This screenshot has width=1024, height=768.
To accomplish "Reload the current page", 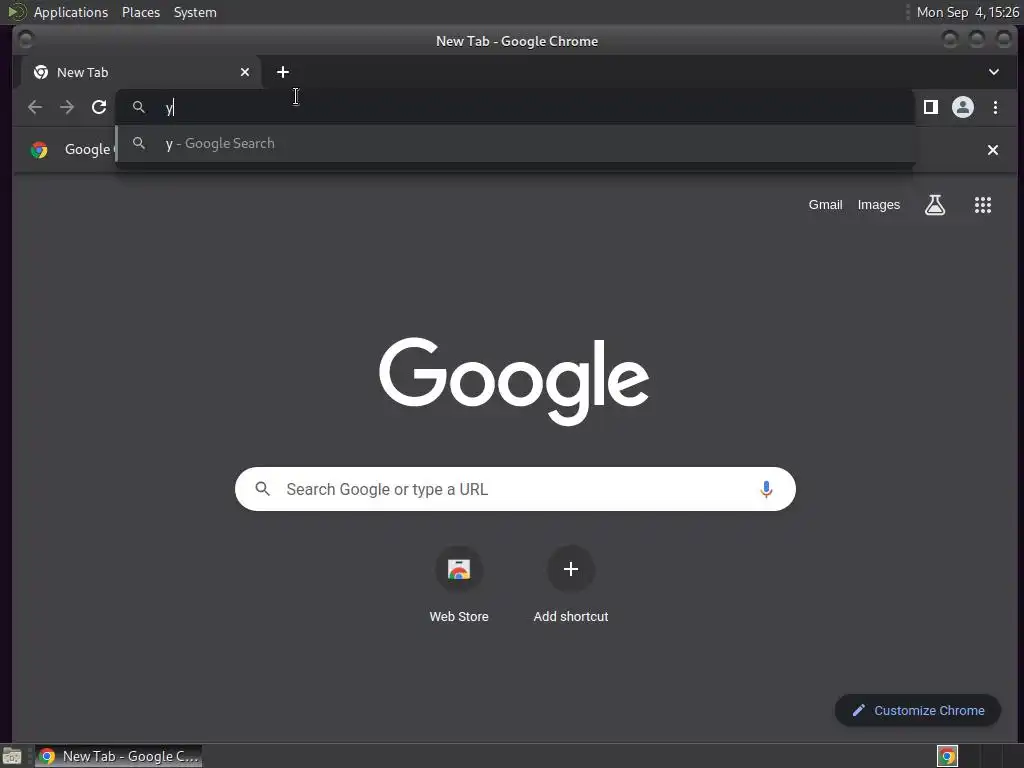I will (99, 107).
